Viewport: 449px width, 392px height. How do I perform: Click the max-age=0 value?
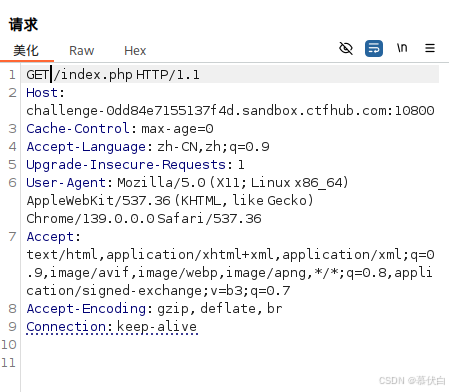[x=177, y=129]
